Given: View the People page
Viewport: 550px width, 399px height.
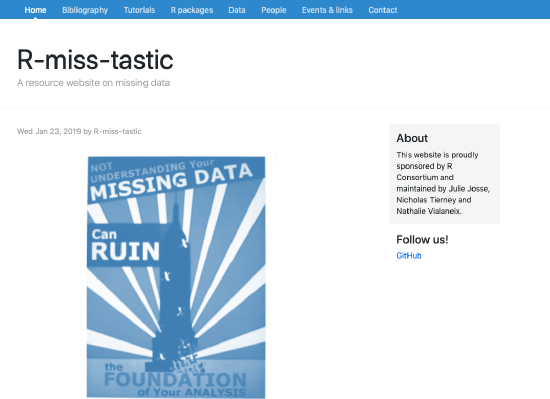Looking at the screenshot, I should [274, 10].
